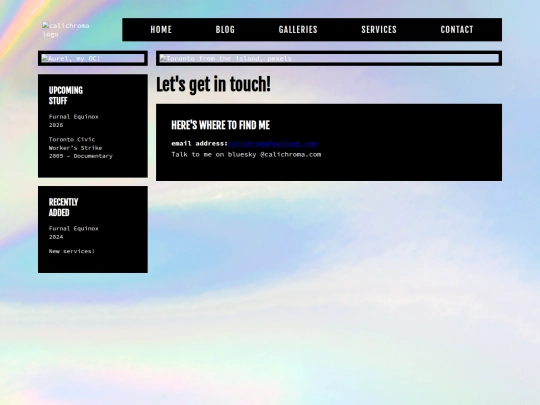Click 'Here's where to find me' heading
Image resolution: width=540 pixels, height=405 pixels.
(220, 125)
